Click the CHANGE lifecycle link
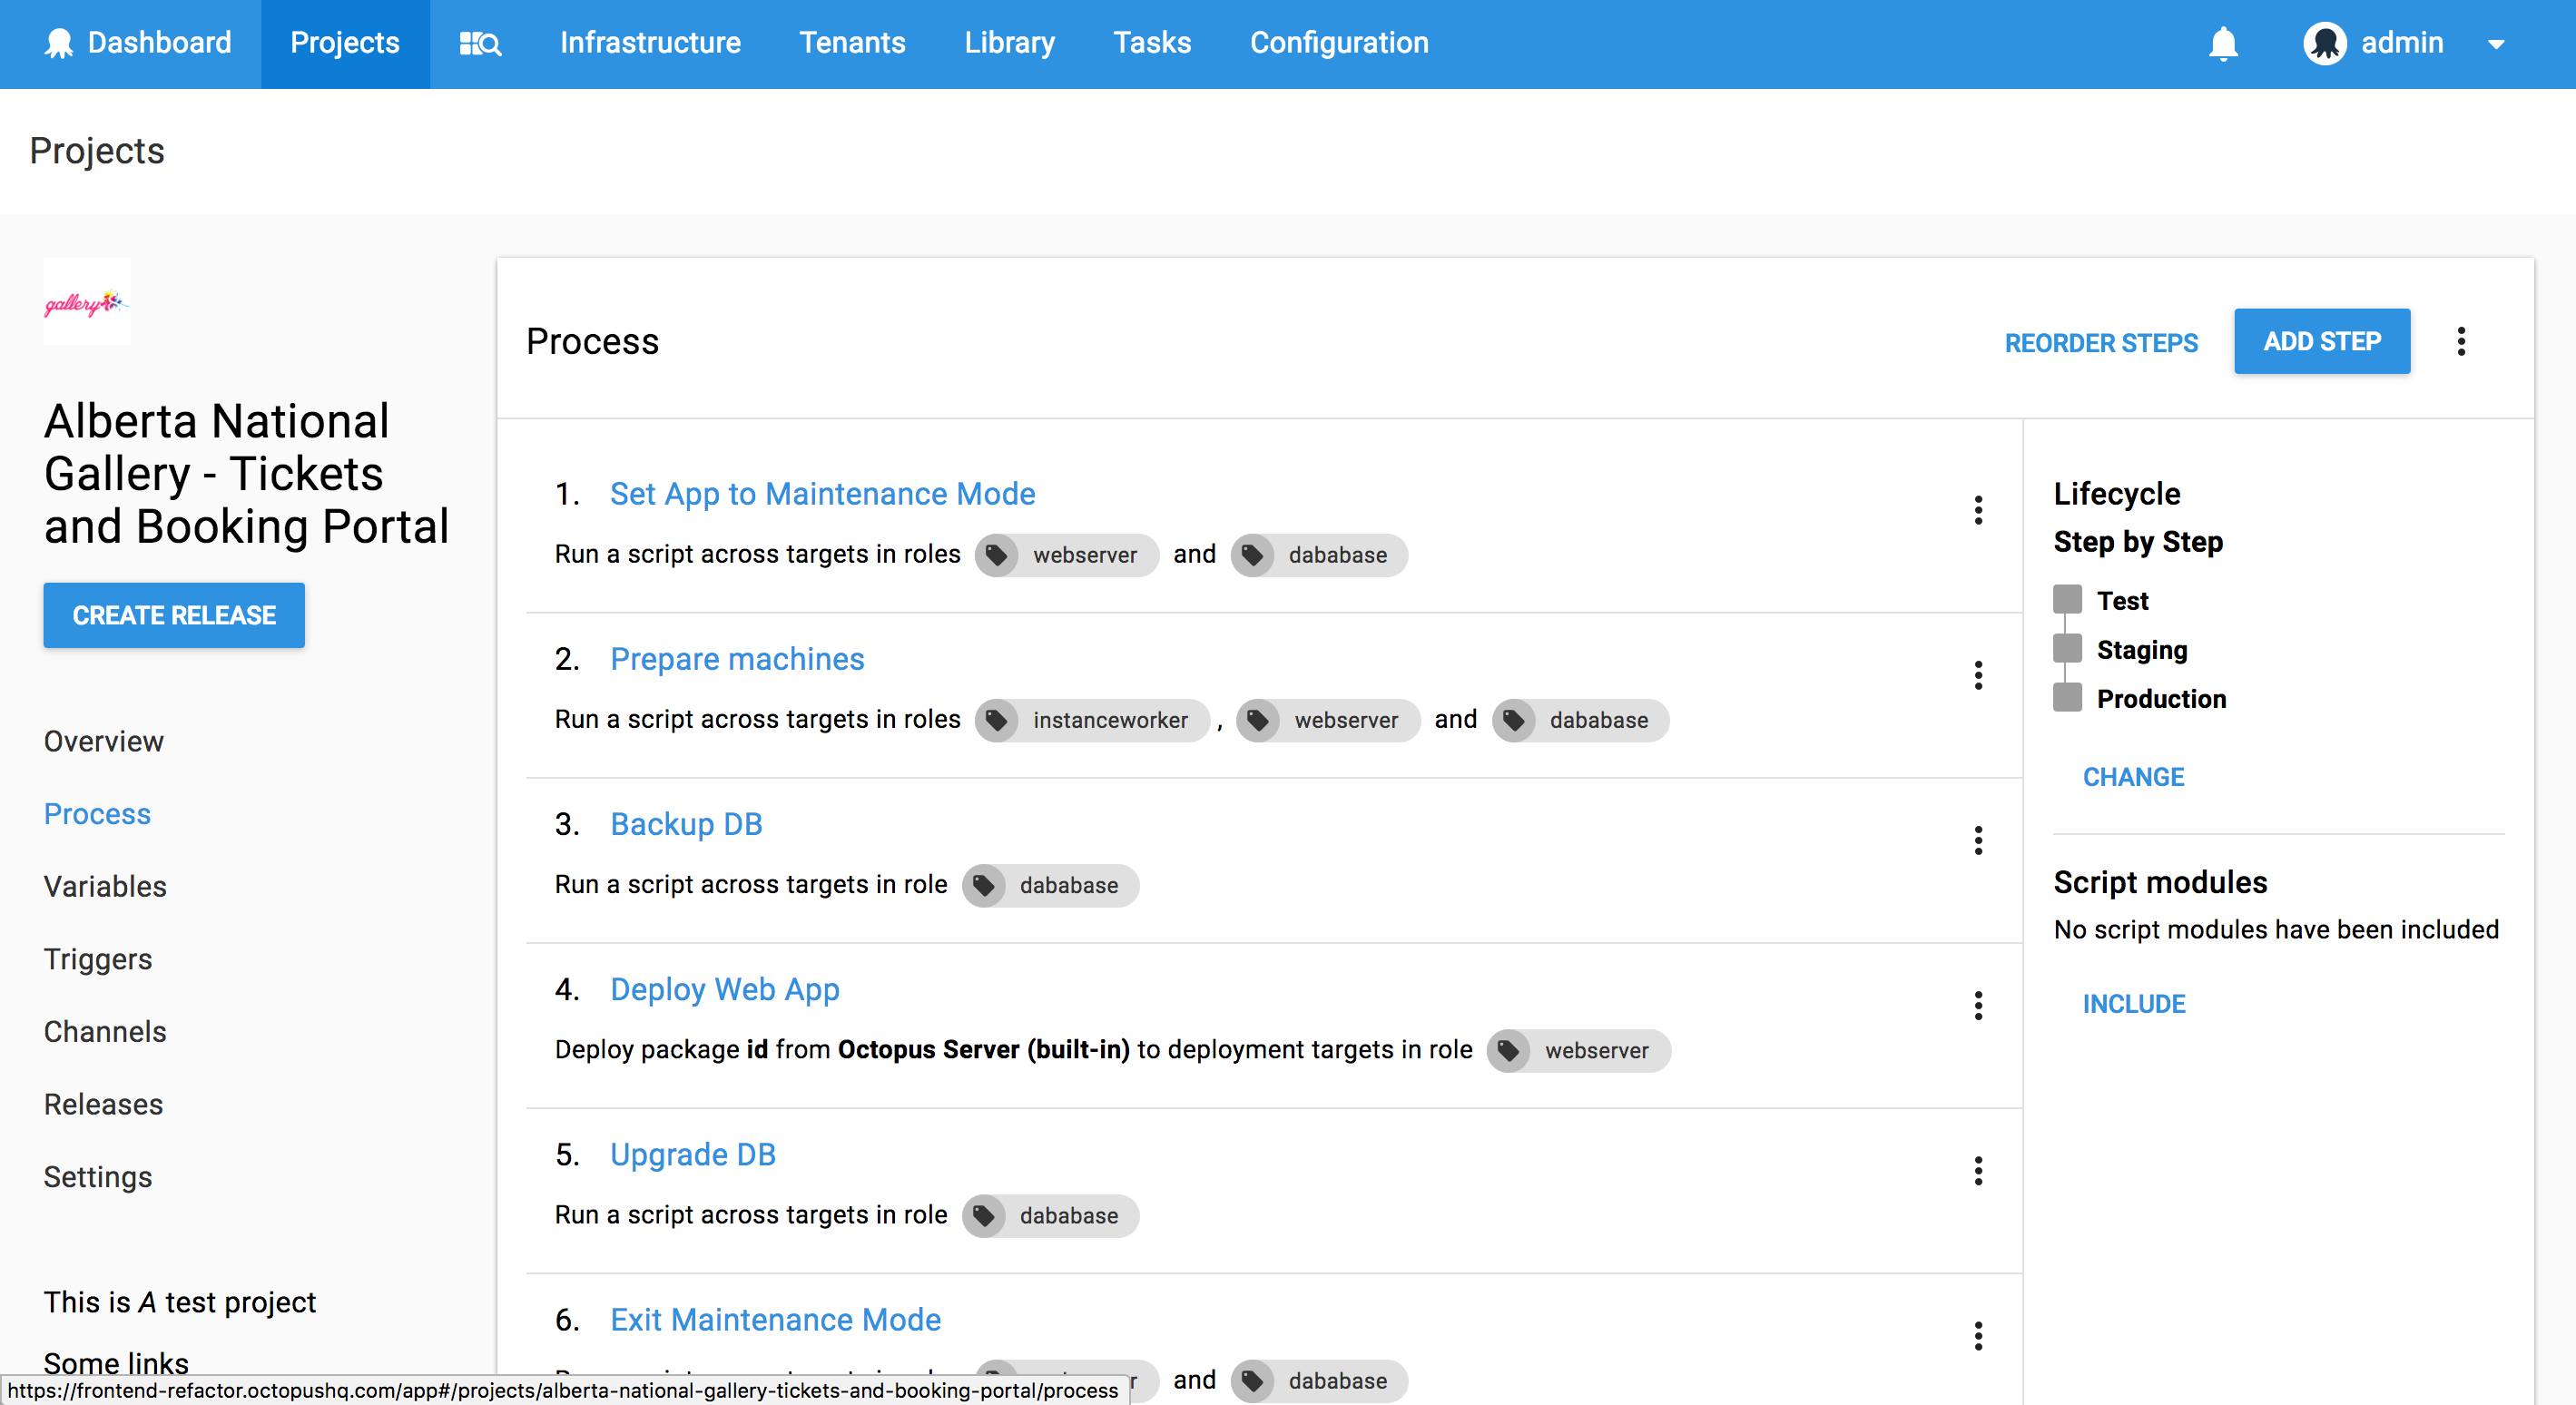The image size is (2576, 1405). click(2133, 777)
